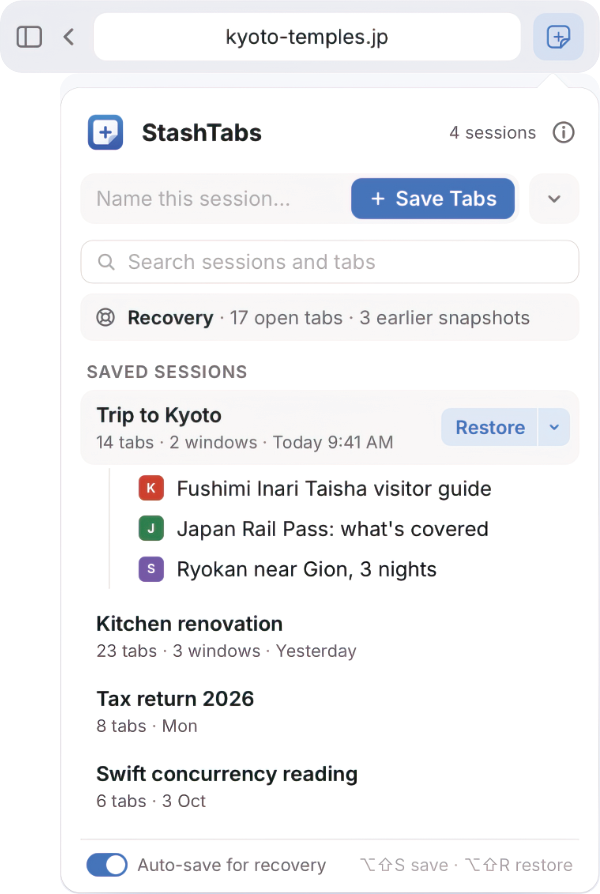This screenshot has width=600, height=894.
Task: Click the Recovery lifebuoy icon
Action: 106,317
